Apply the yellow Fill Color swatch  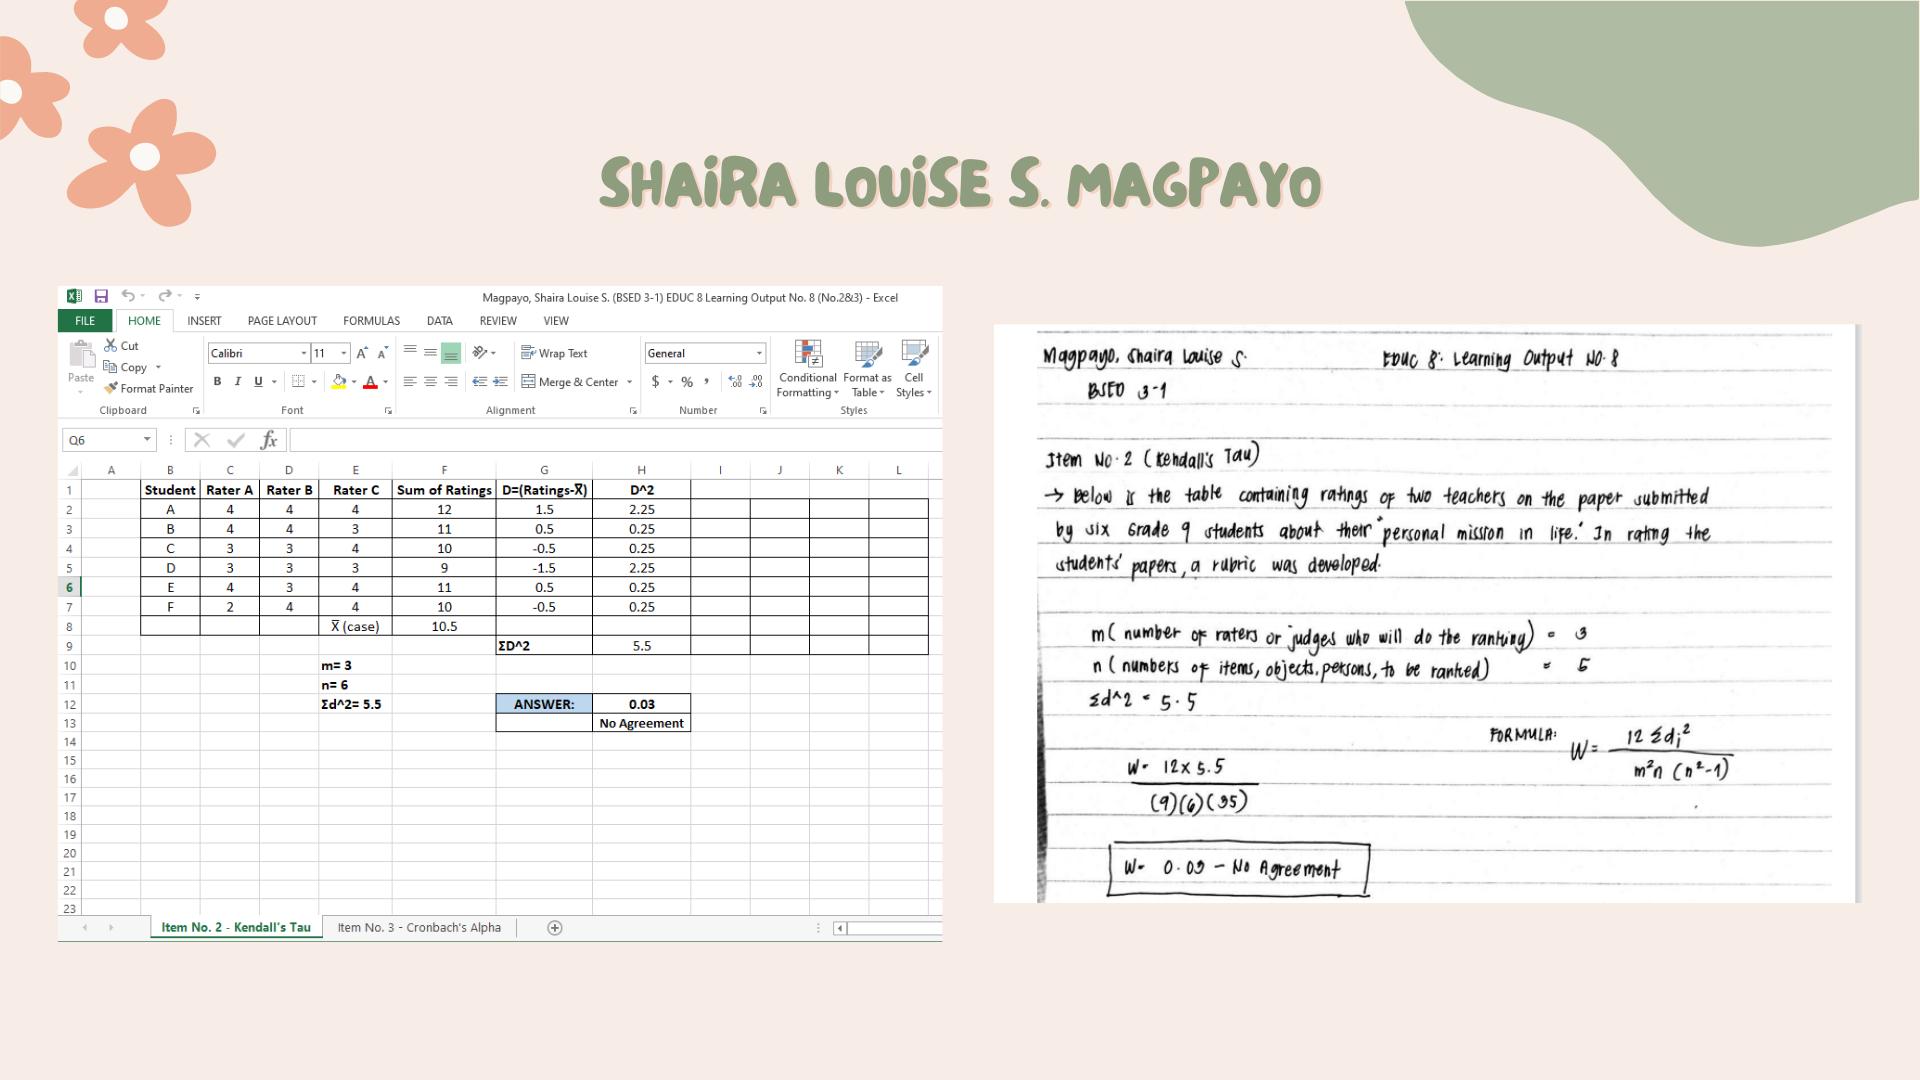(x=339, y=382)
